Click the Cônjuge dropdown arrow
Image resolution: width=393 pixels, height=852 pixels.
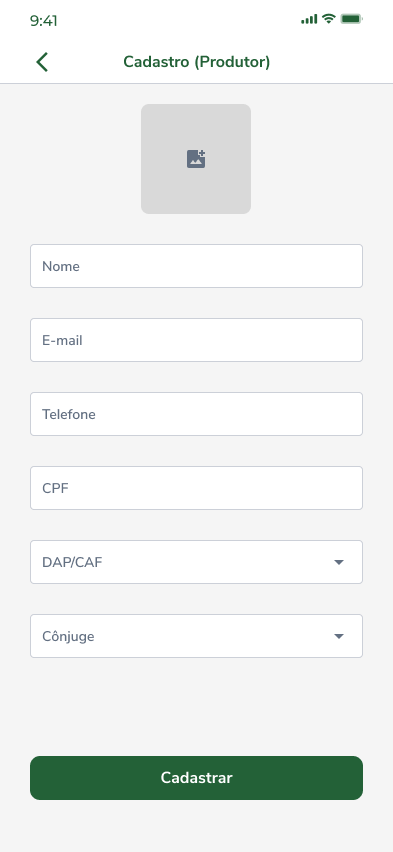tap(339, 636)
